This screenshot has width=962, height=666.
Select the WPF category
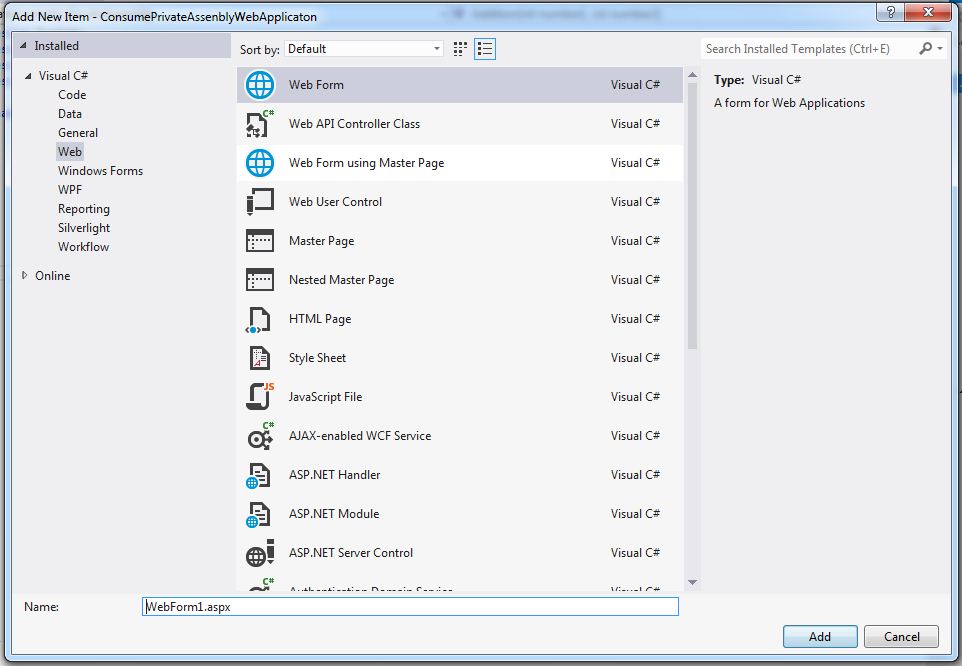pyautogui.click(x=70, y=189)
